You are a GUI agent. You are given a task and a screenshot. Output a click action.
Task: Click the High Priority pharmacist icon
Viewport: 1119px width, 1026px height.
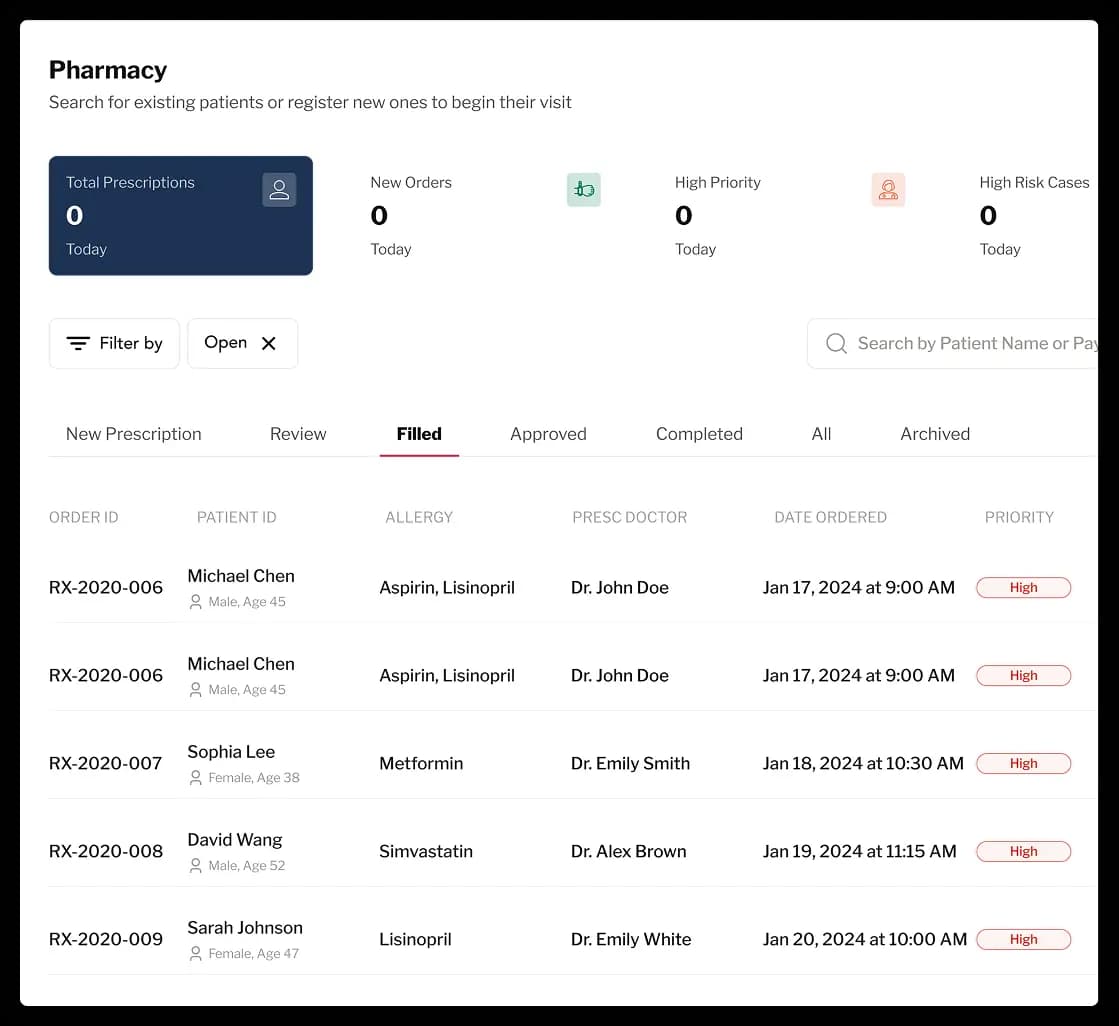(x=888, y=189)
